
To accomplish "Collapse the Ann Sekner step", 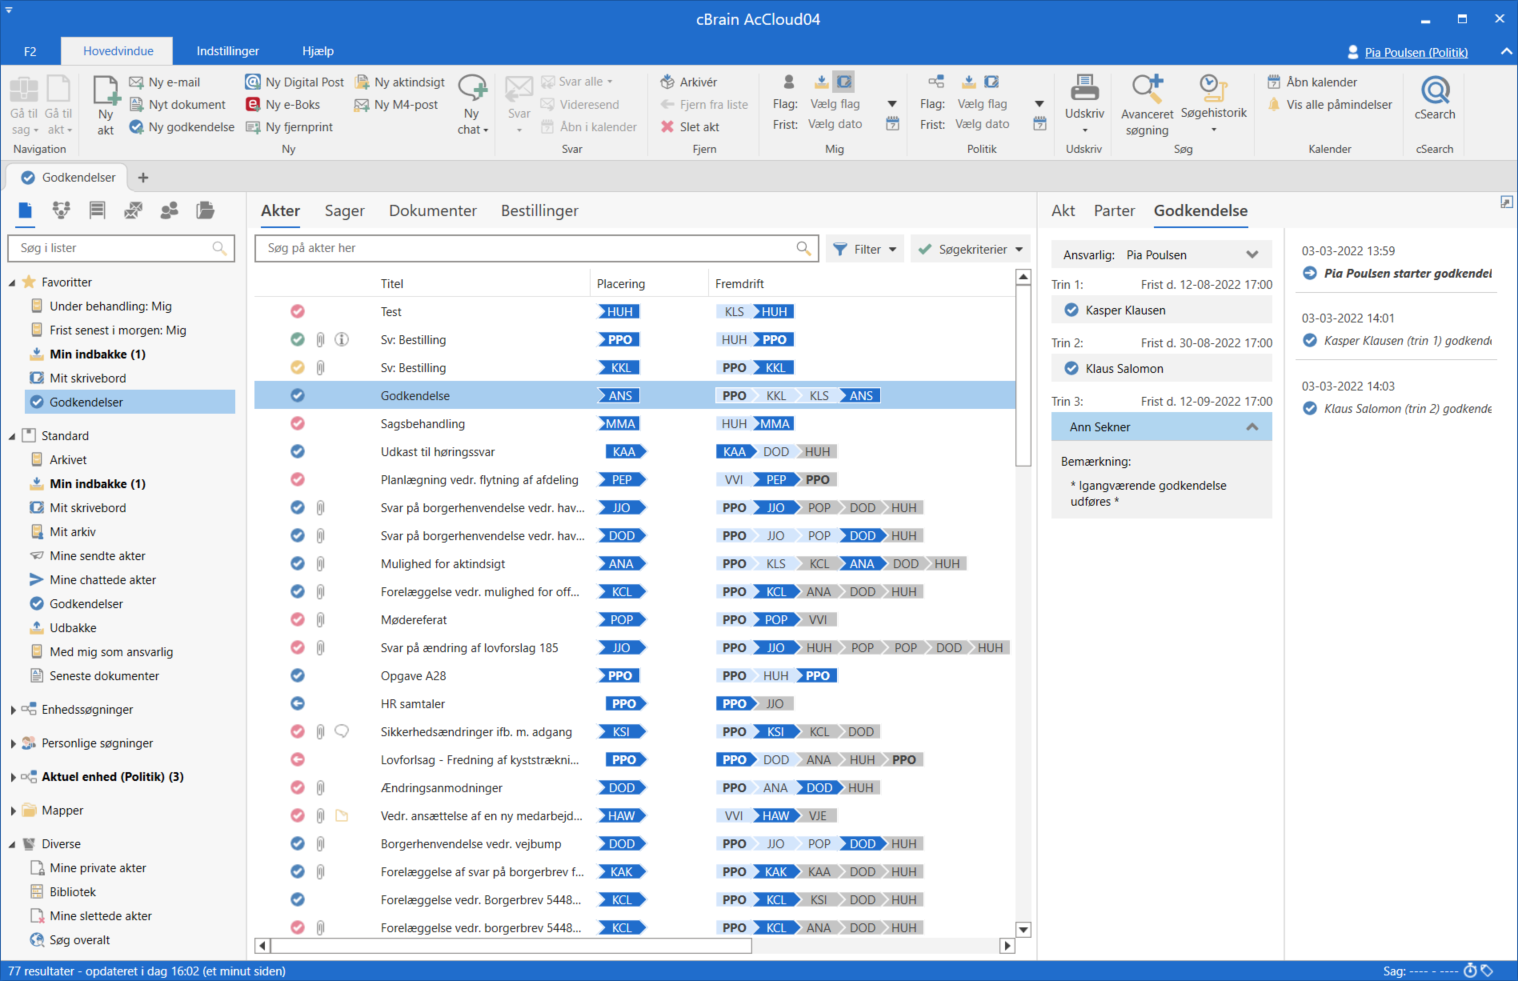I will tap(1252, 427).
